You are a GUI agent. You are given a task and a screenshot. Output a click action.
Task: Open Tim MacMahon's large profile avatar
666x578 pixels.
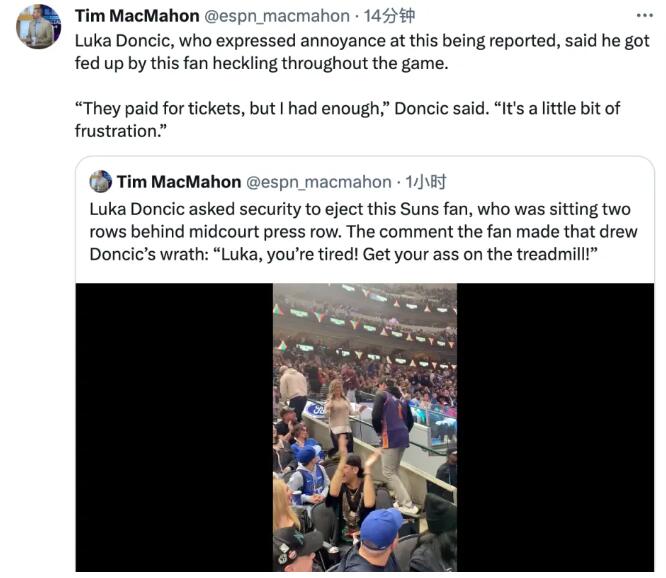click(40, 25)
